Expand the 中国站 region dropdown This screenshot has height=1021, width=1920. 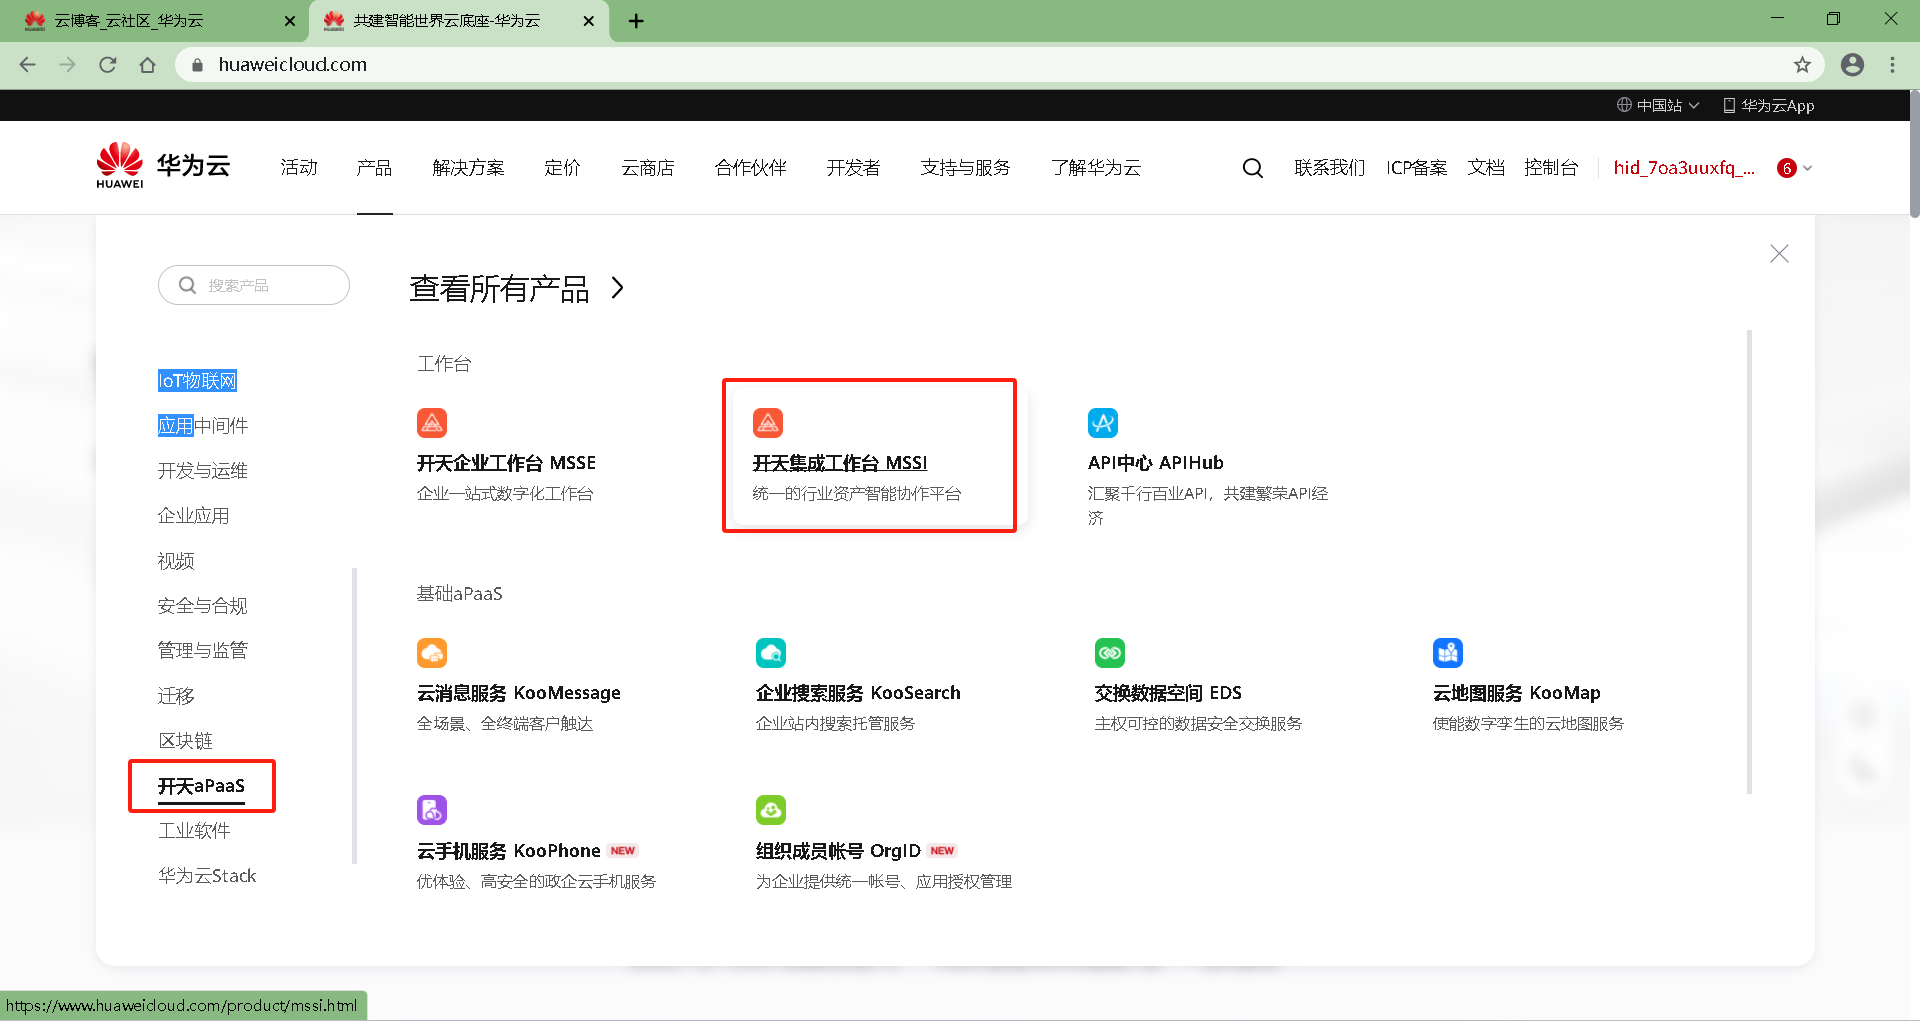1657,106
